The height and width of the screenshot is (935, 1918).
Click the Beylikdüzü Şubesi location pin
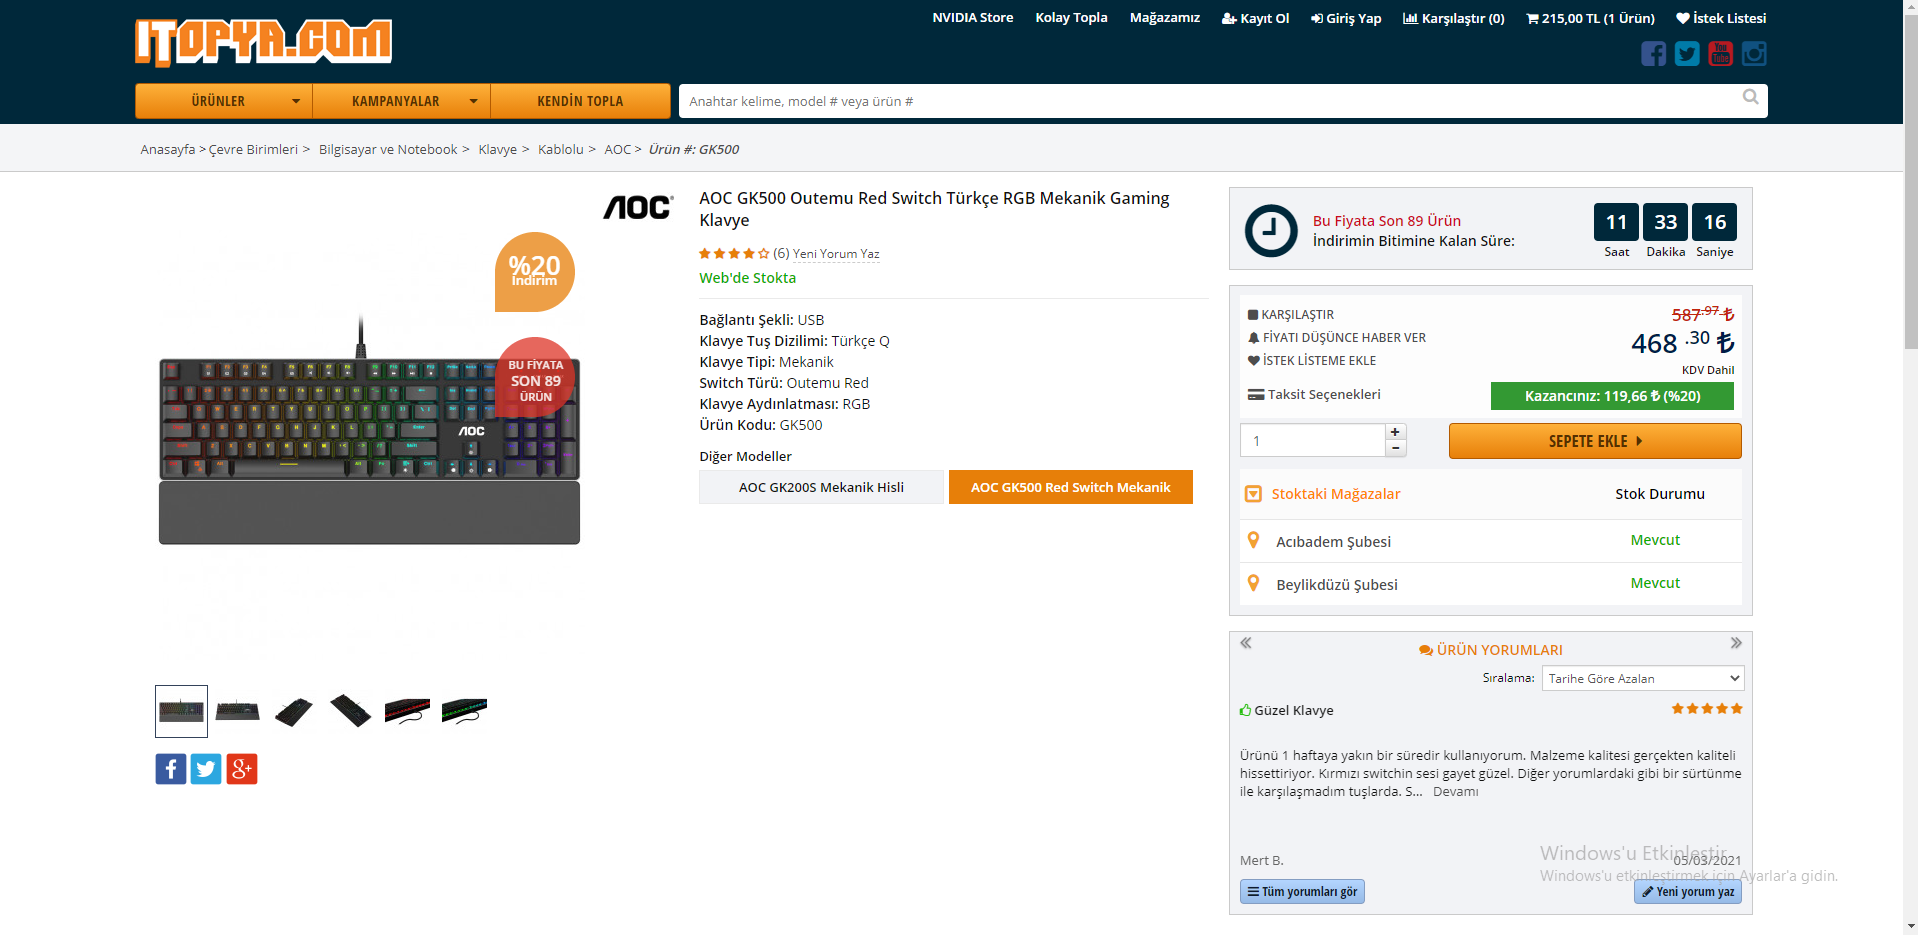[1253, 583]
